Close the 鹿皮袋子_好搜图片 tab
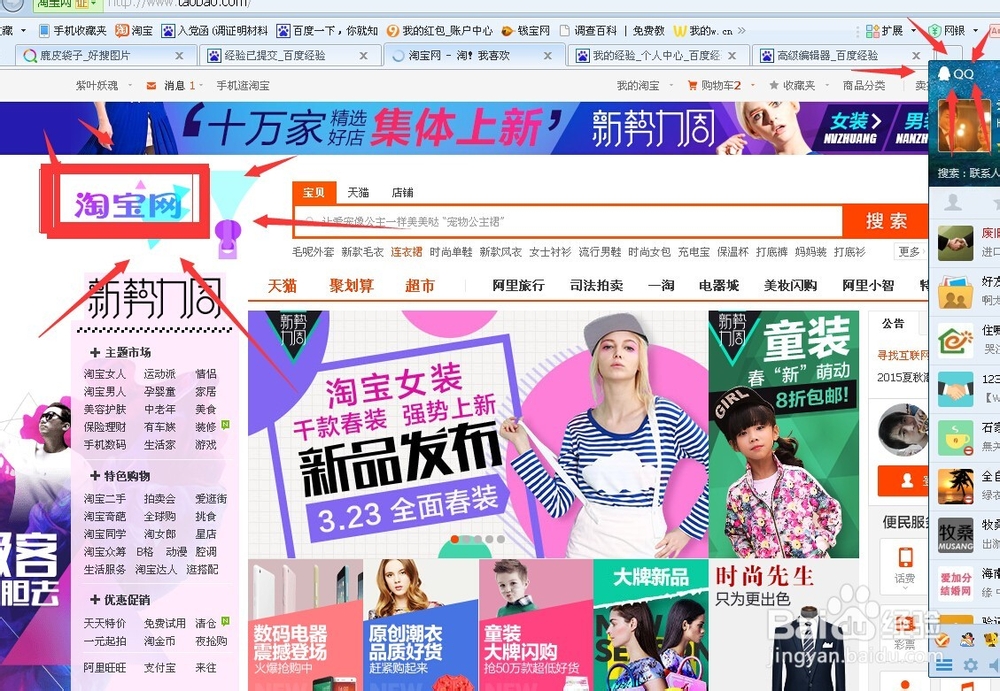The height and width of the screenshot is (691, 1000). (x=179, y=56)
